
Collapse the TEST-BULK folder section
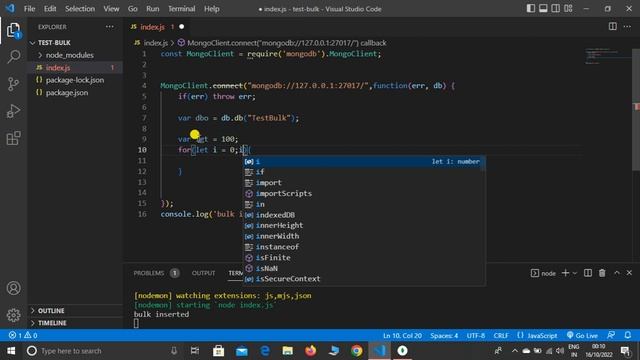pos(75,42)
